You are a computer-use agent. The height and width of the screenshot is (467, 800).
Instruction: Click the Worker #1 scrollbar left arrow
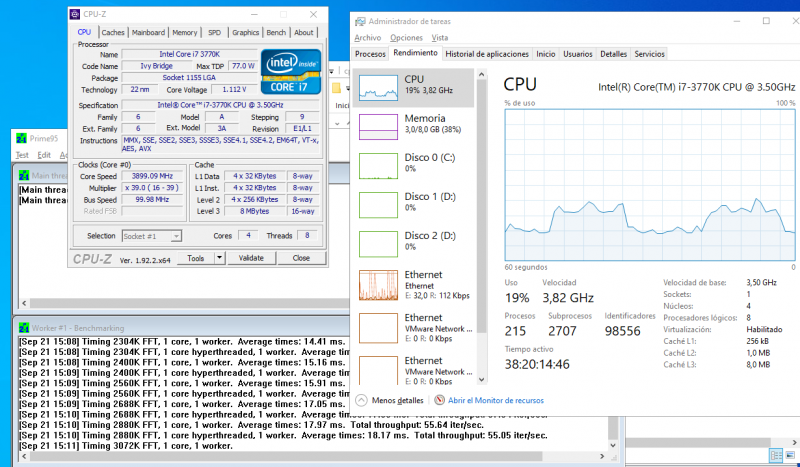pos(24,456)
